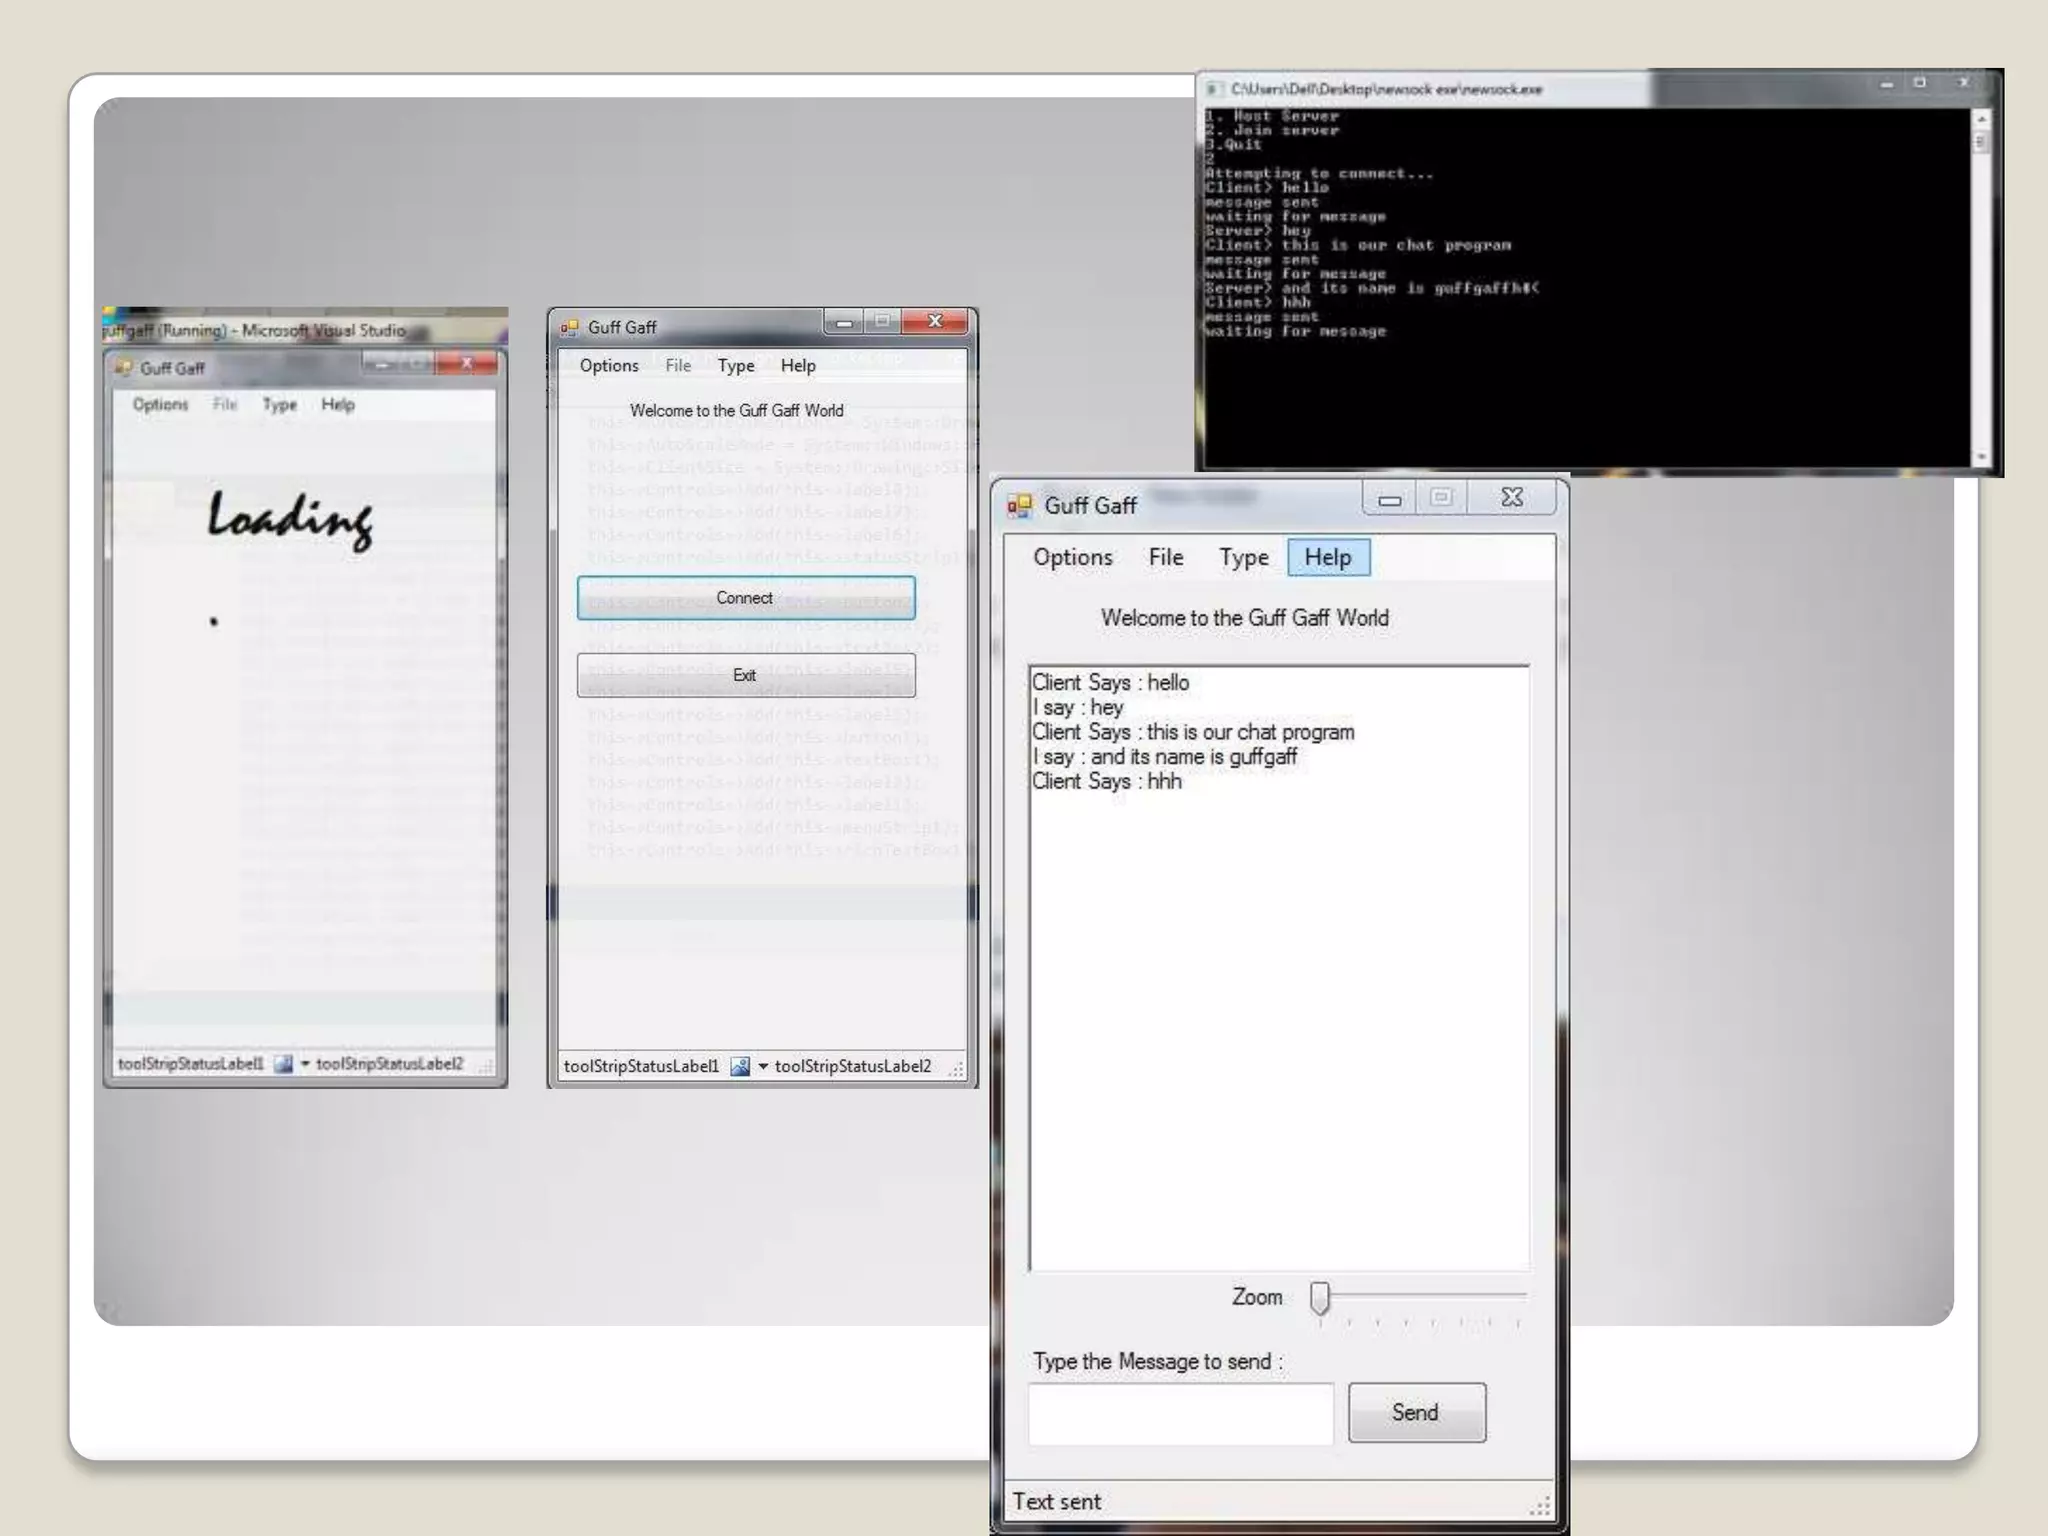Open File menu in the chat window
Screen dimensions: 2048x1536
pos(1165,557)
